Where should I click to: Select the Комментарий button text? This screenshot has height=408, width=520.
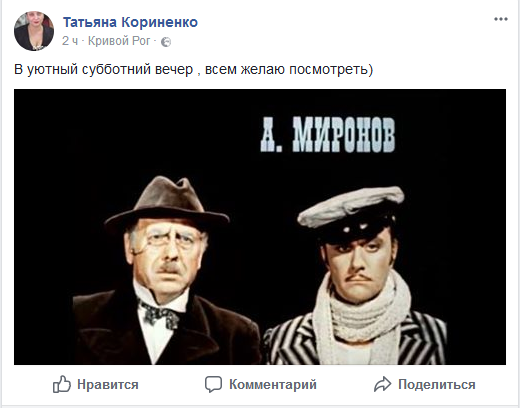[x=273, y=384]
